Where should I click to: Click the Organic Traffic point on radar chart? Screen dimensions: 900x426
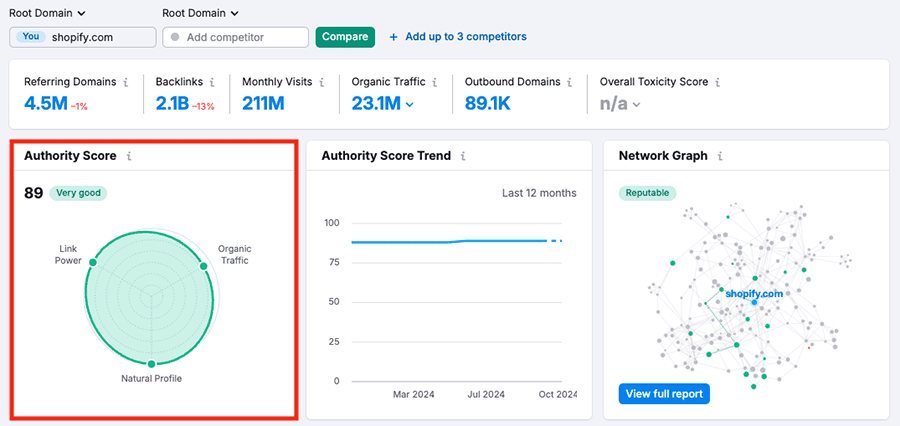click(203, 266)
